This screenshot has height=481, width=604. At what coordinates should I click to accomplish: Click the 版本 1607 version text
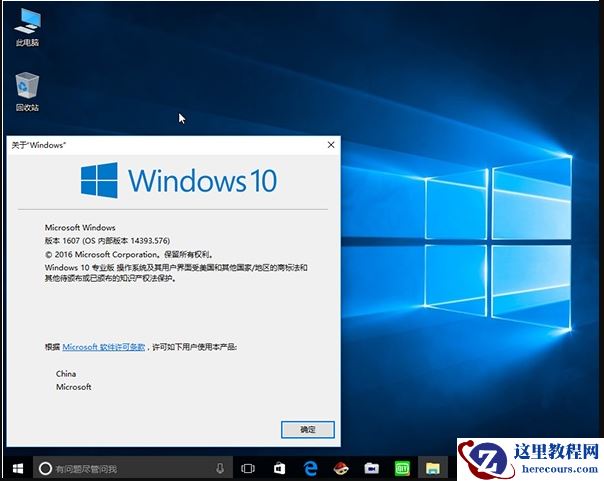(x=107, y=241)
